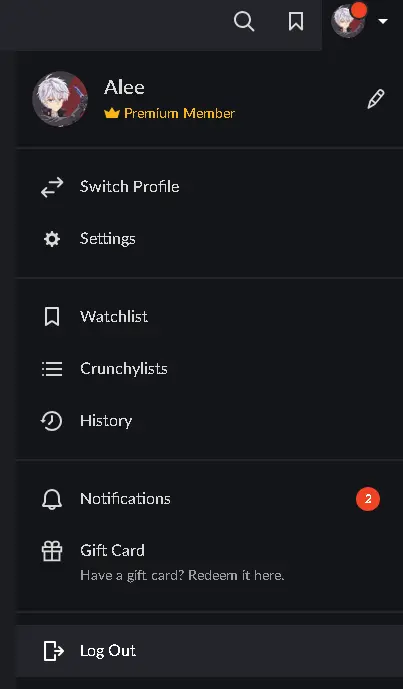This screenshot has height=689, width=403.
Task: Click the small avatar in header
Action: [348, 21]
